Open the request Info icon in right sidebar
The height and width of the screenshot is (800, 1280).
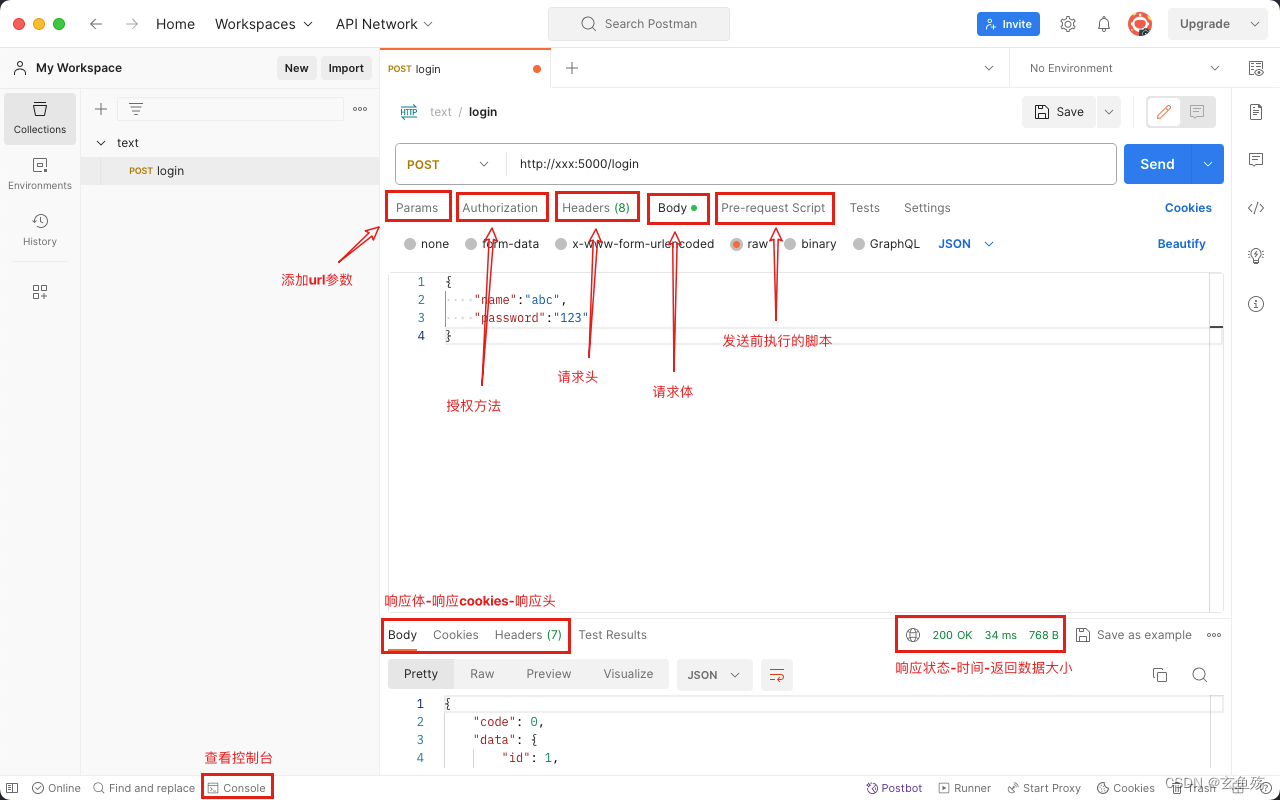[x=1256, y=304]
